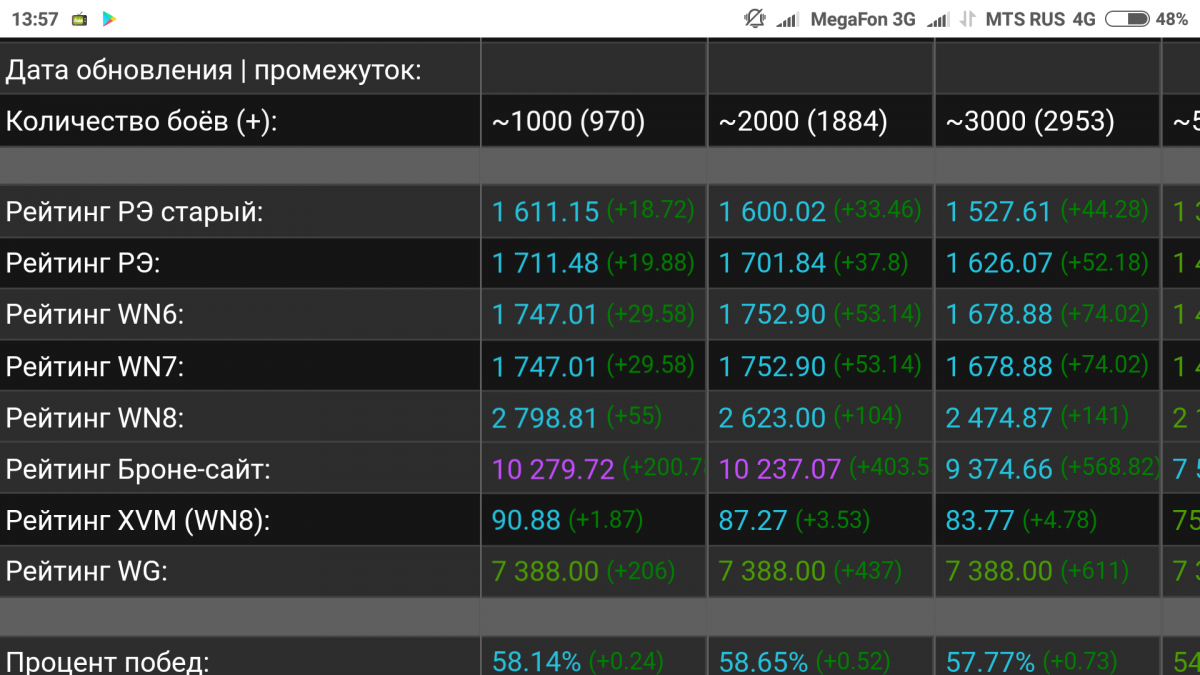This screenshot has width=1200, height=675.
Task: Click 1 747.01 in the WN7 row
Action: [544, 367]
